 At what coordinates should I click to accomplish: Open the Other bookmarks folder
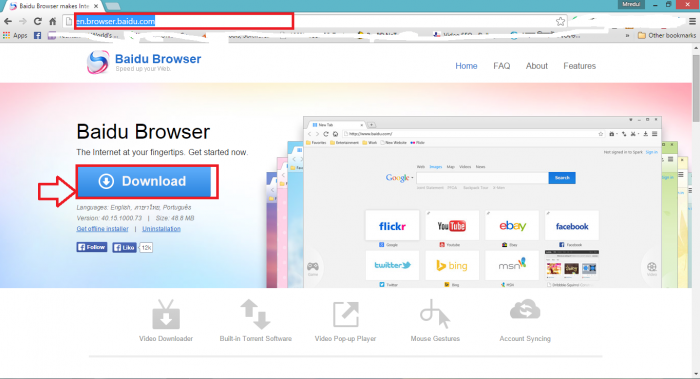coord(667,35)
